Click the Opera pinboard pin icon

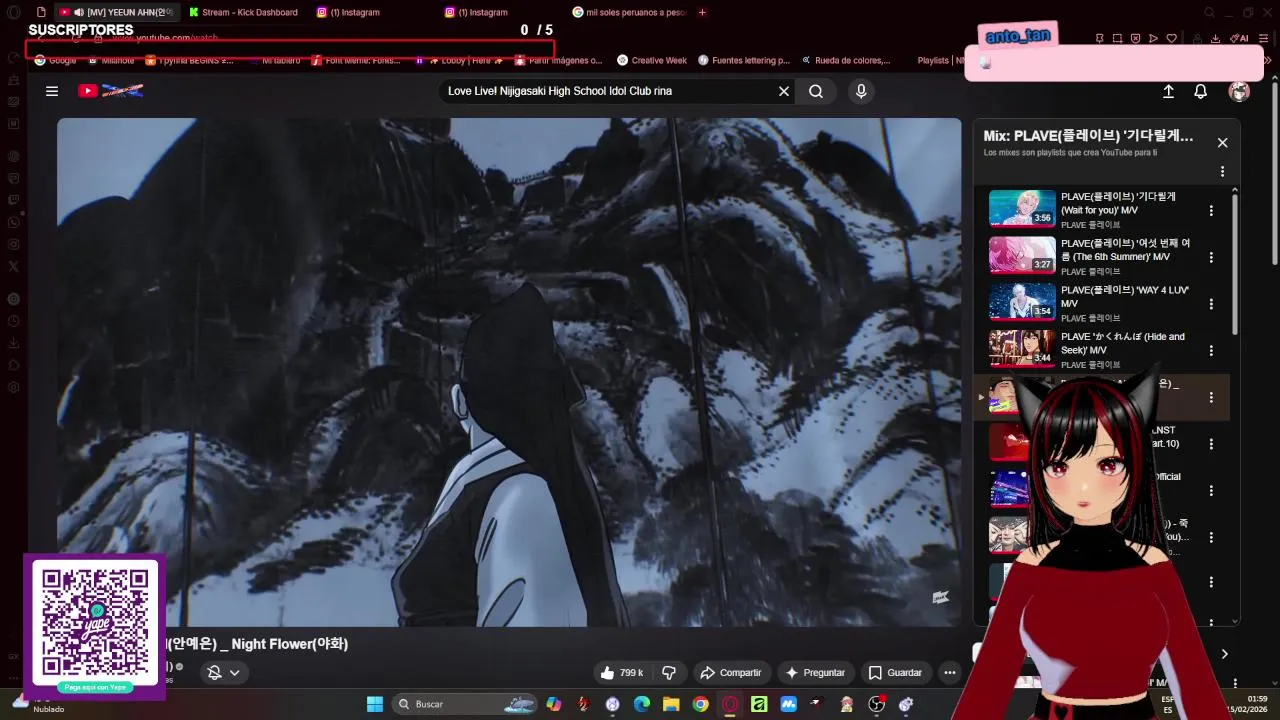tap(1099, 39)
